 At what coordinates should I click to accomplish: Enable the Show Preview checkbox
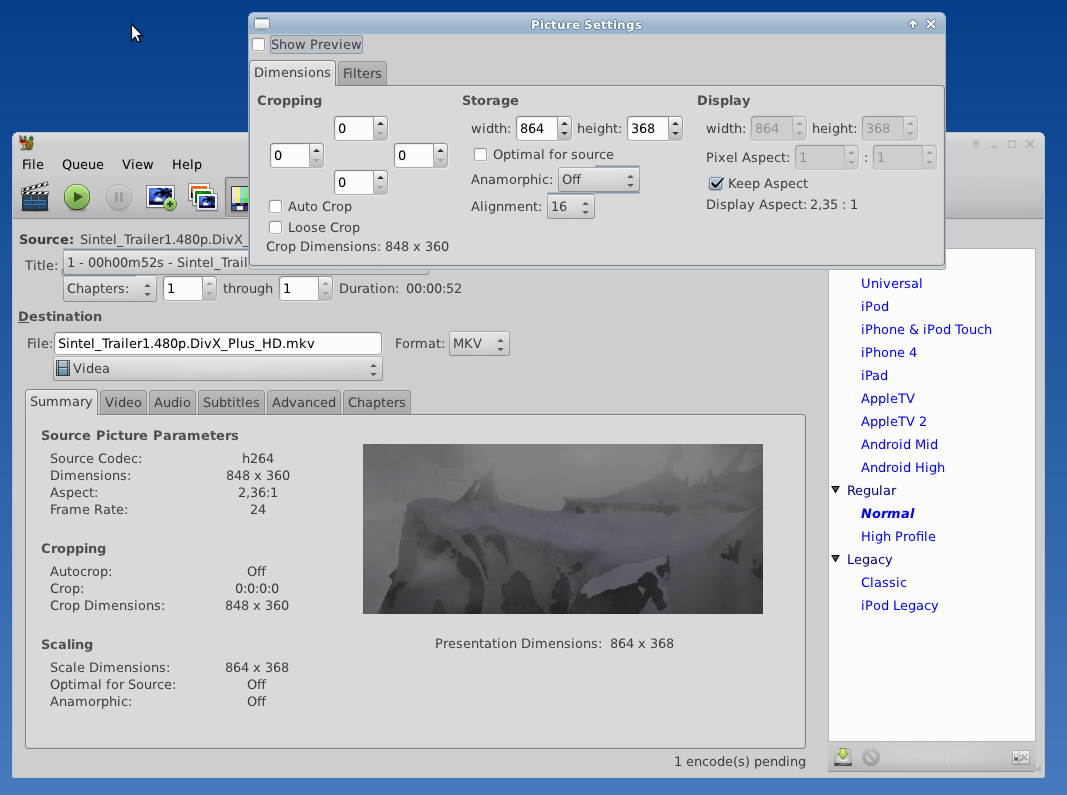(x=259, y=44)
